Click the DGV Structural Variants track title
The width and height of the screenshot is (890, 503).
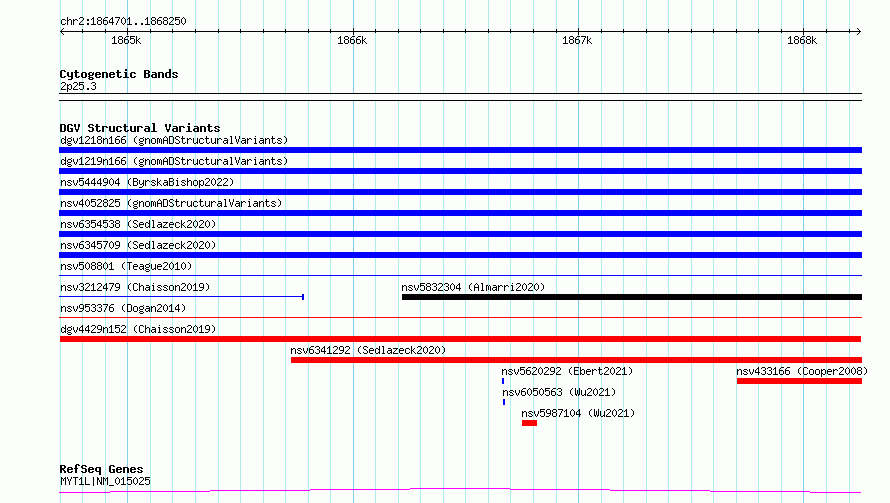[x=140, y=128]
